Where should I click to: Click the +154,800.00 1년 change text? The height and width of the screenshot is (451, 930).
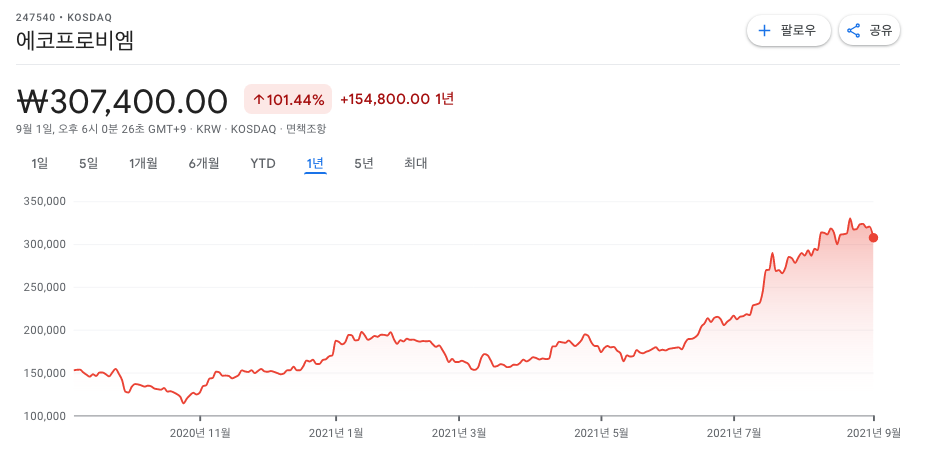coord(397,99)
